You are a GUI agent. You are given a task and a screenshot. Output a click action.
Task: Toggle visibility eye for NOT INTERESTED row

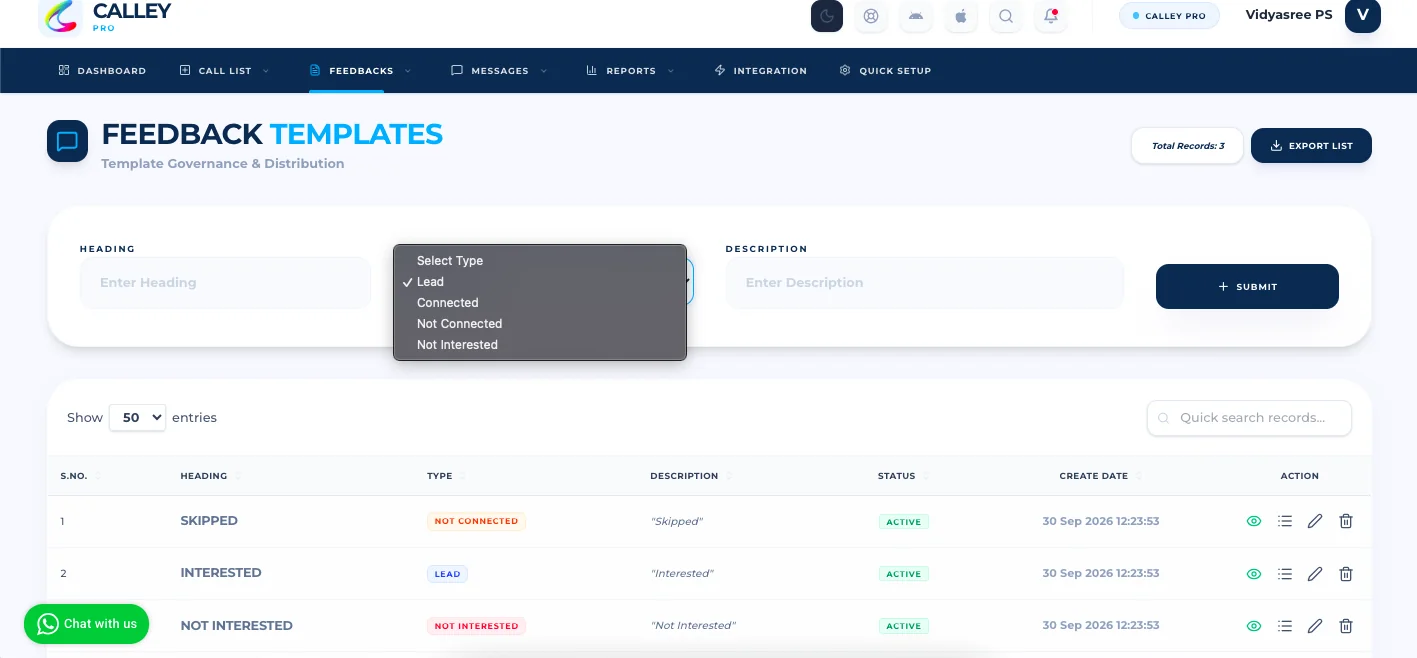1254,626
